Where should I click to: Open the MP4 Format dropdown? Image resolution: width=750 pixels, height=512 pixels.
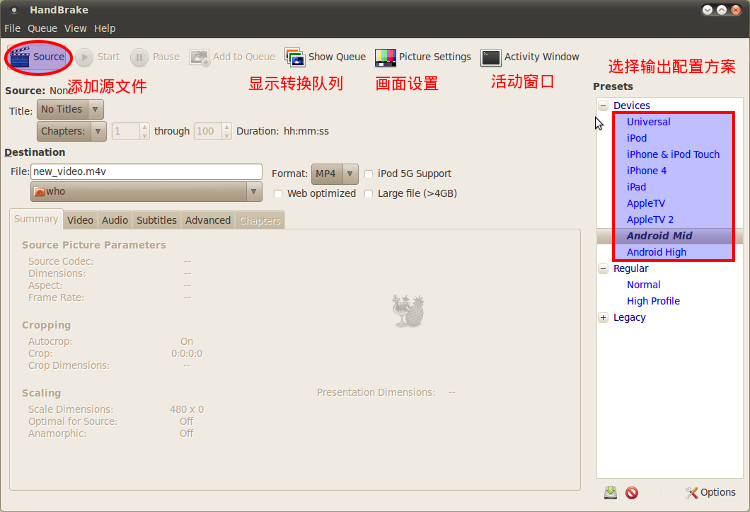(x=334, y=174)
